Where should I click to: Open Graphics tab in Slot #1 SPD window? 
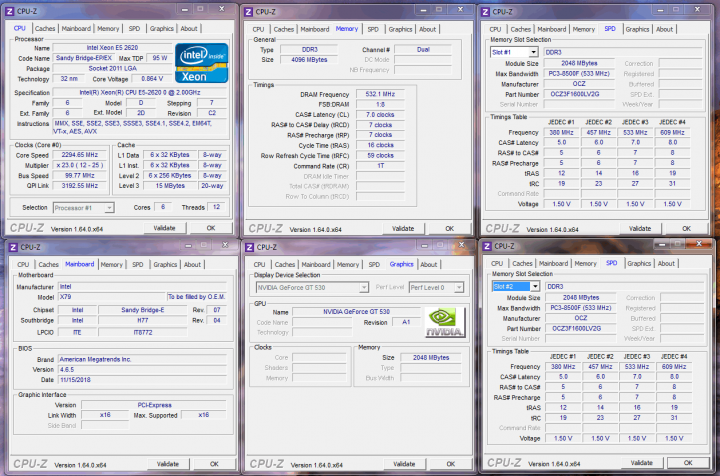point(637,29)
